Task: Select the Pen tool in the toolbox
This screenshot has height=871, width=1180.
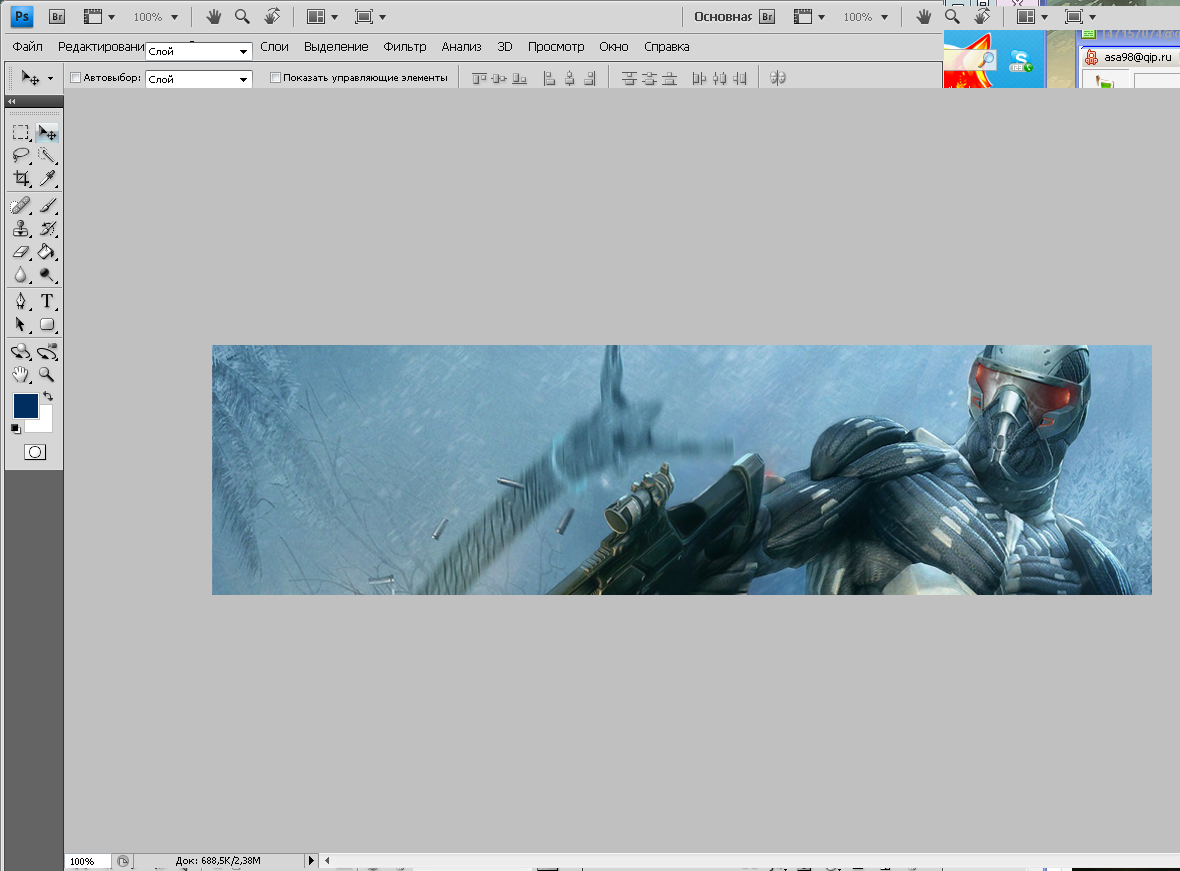Action: tap(21, 301)
